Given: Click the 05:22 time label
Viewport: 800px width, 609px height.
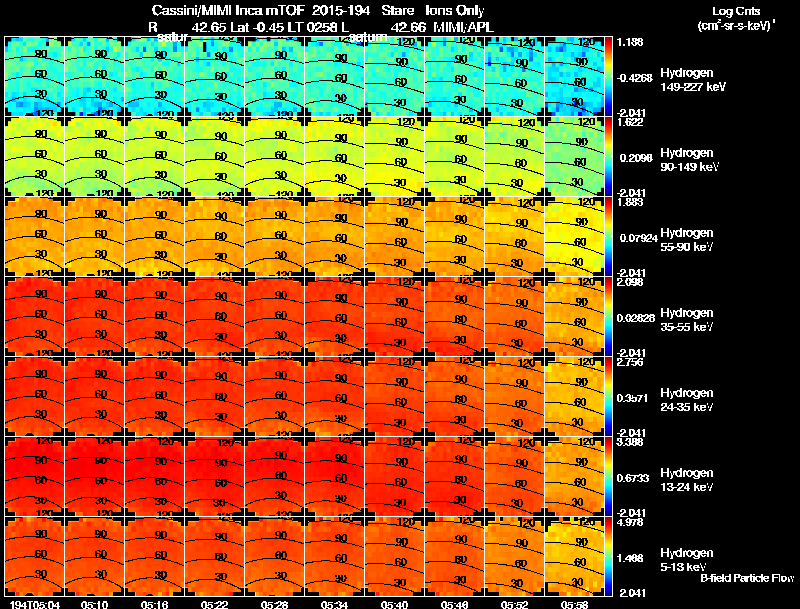Looking at the screenshot, I should (214, 604).
